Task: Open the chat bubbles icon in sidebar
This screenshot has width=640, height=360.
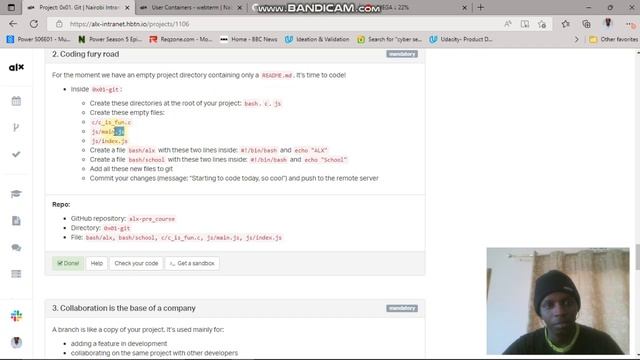Action: coord(16,248)
